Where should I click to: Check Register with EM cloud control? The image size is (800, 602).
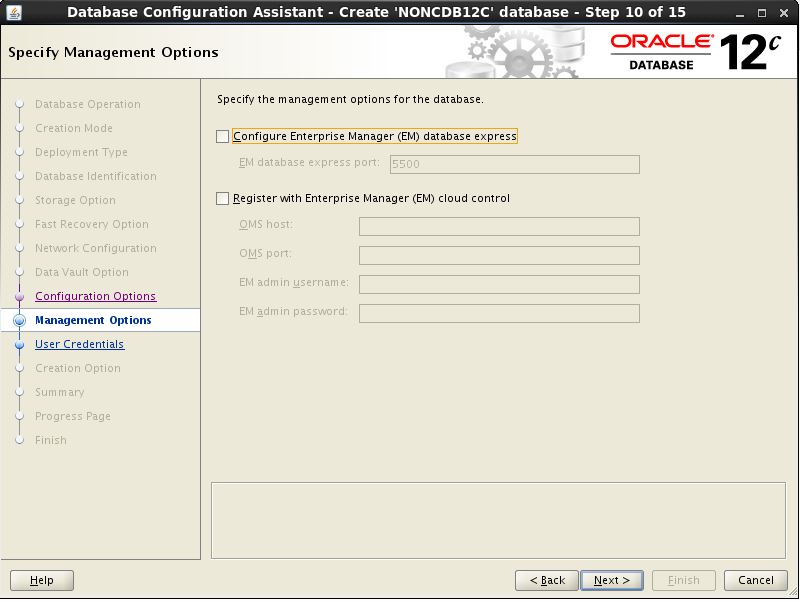coord(223,198)
